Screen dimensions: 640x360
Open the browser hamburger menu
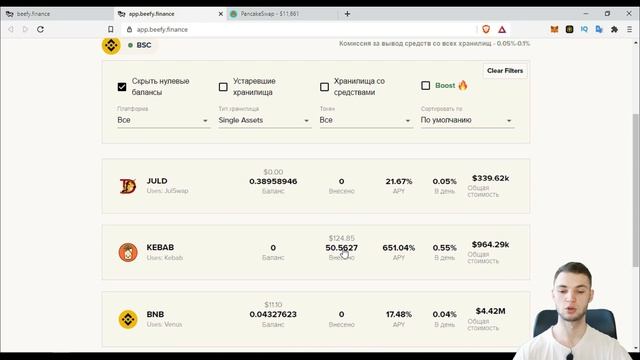(629, 29)
